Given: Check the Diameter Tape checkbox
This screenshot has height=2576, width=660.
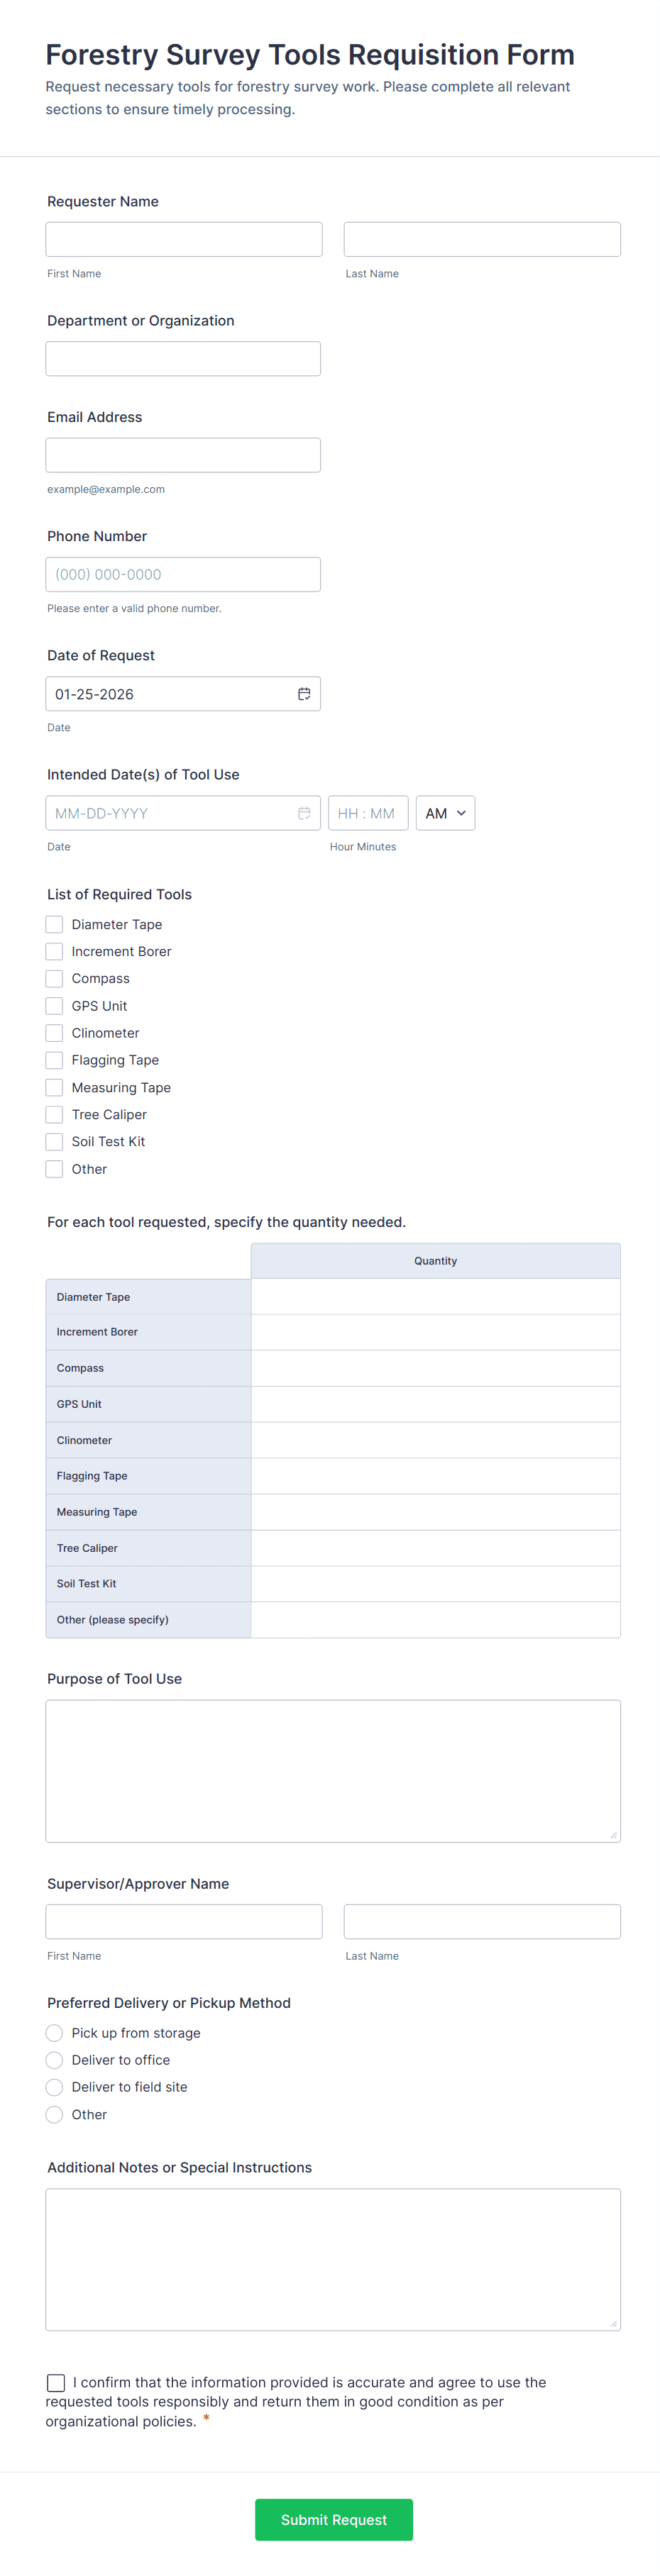Looking at the screenshot, I should (x=54, y=924).
